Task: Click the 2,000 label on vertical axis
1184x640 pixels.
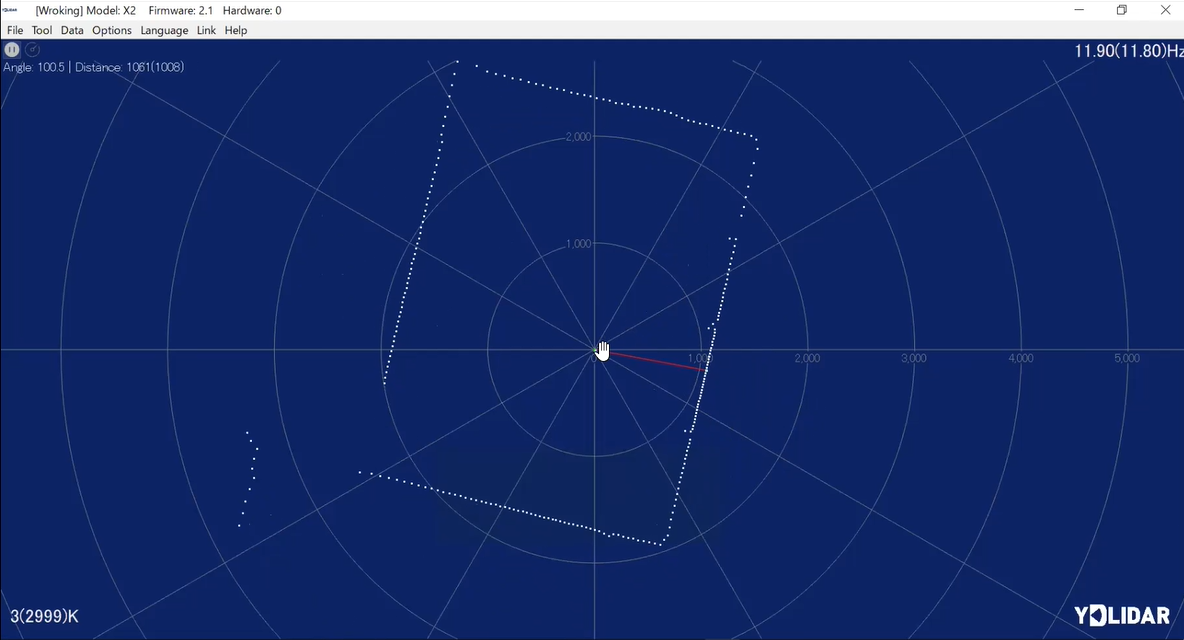Action: click(x=578, y=137)
